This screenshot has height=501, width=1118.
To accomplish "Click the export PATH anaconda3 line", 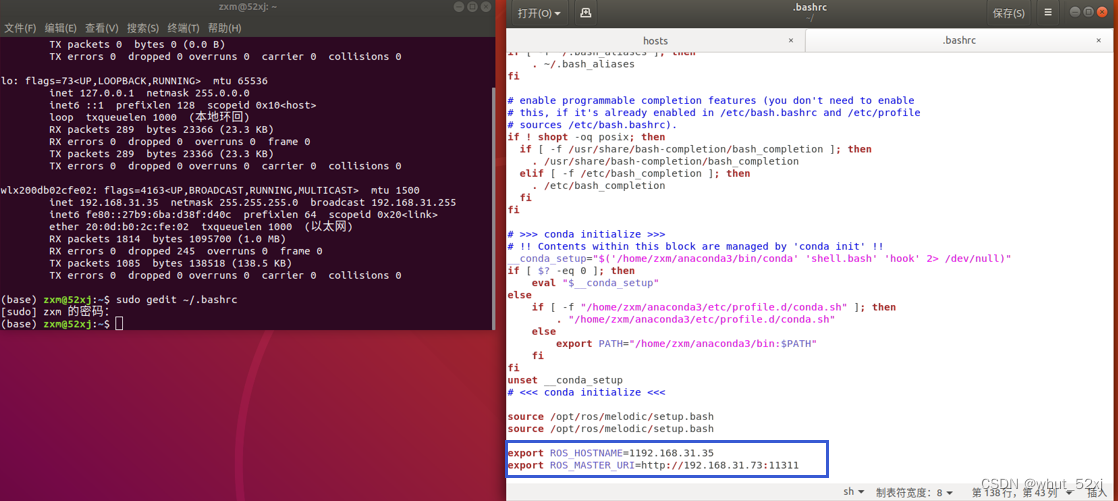I will tap(686, 344).
